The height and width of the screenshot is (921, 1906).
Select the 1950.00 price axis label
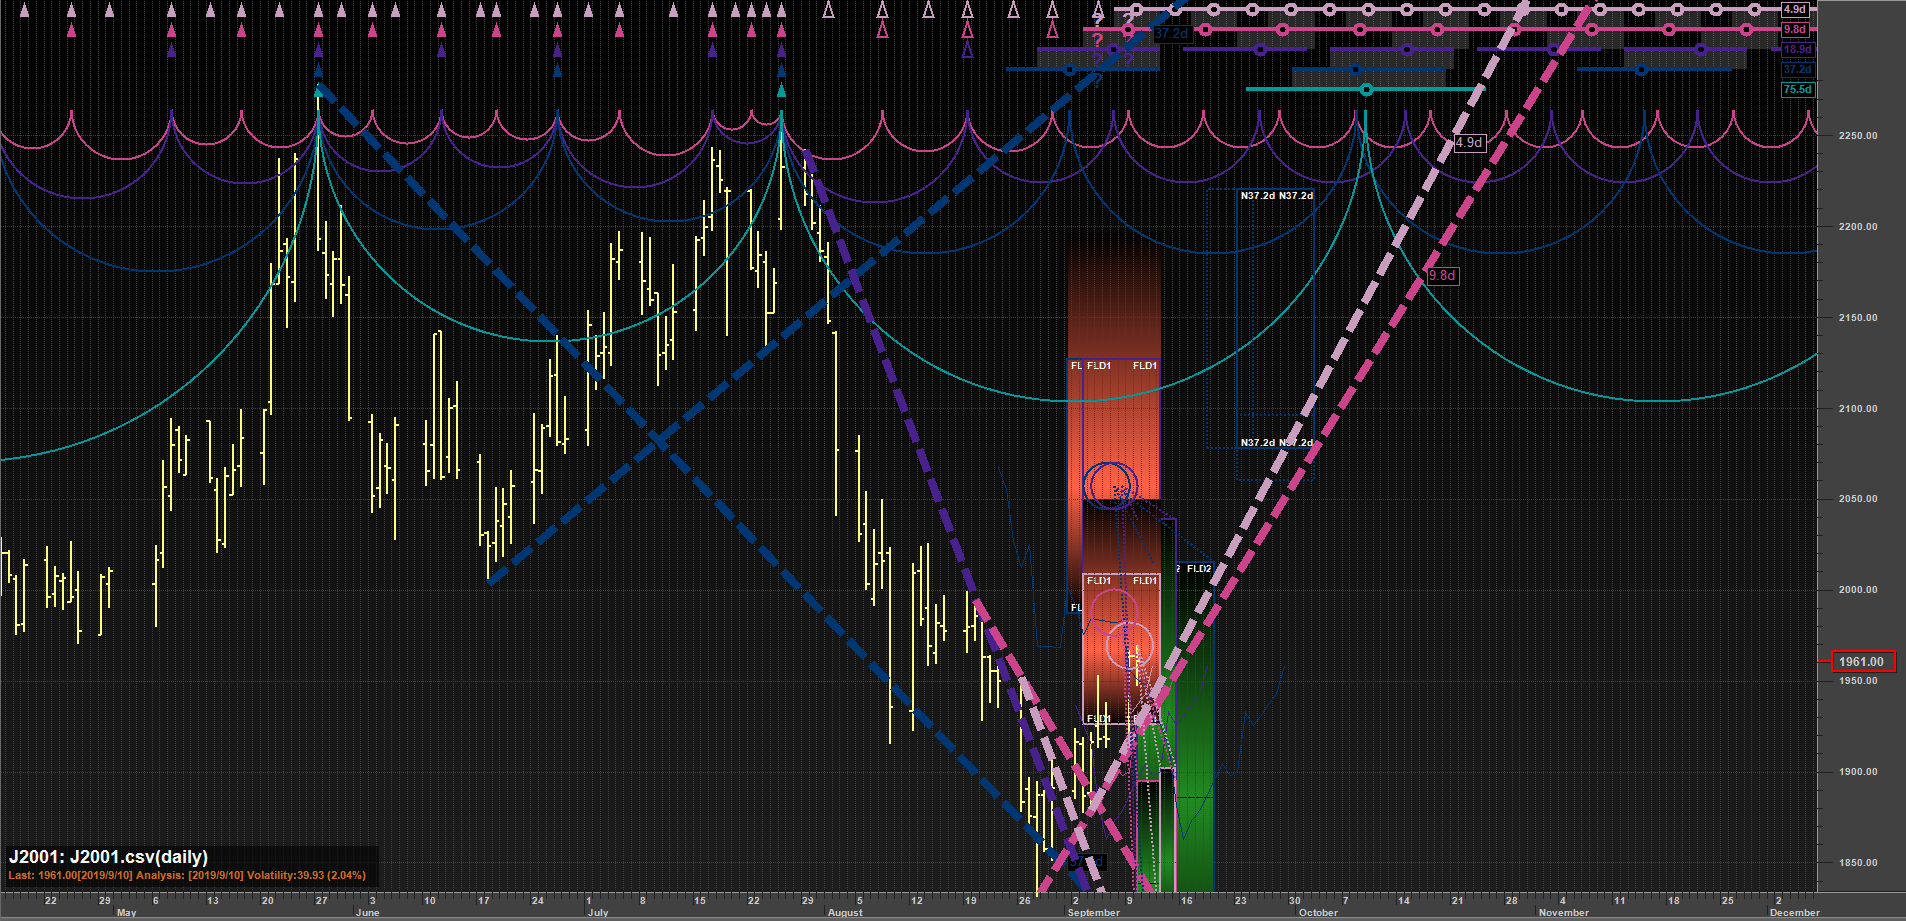[1858, 681]
